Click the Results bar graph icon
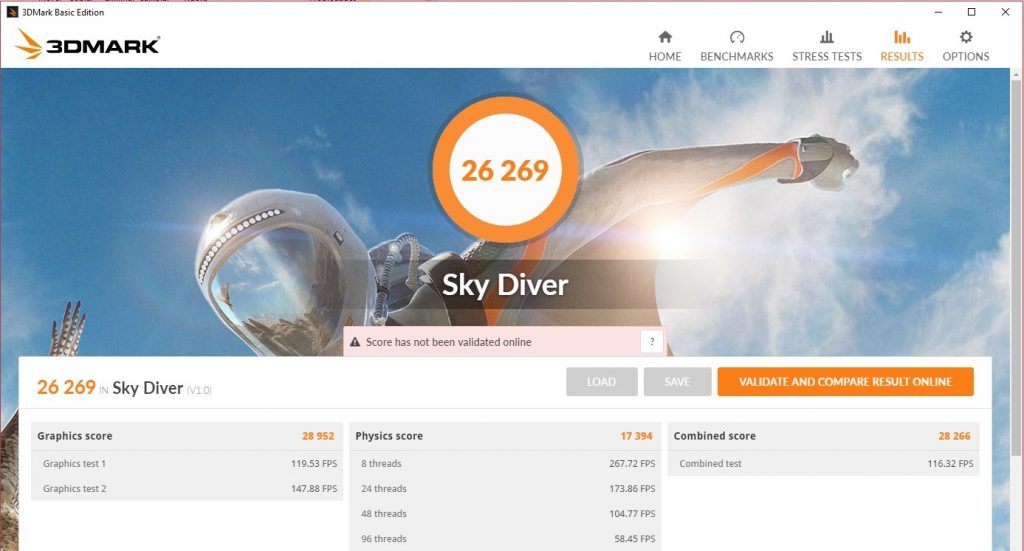Viewport: 1024px width, 551px height. click(x=902, y=37)
